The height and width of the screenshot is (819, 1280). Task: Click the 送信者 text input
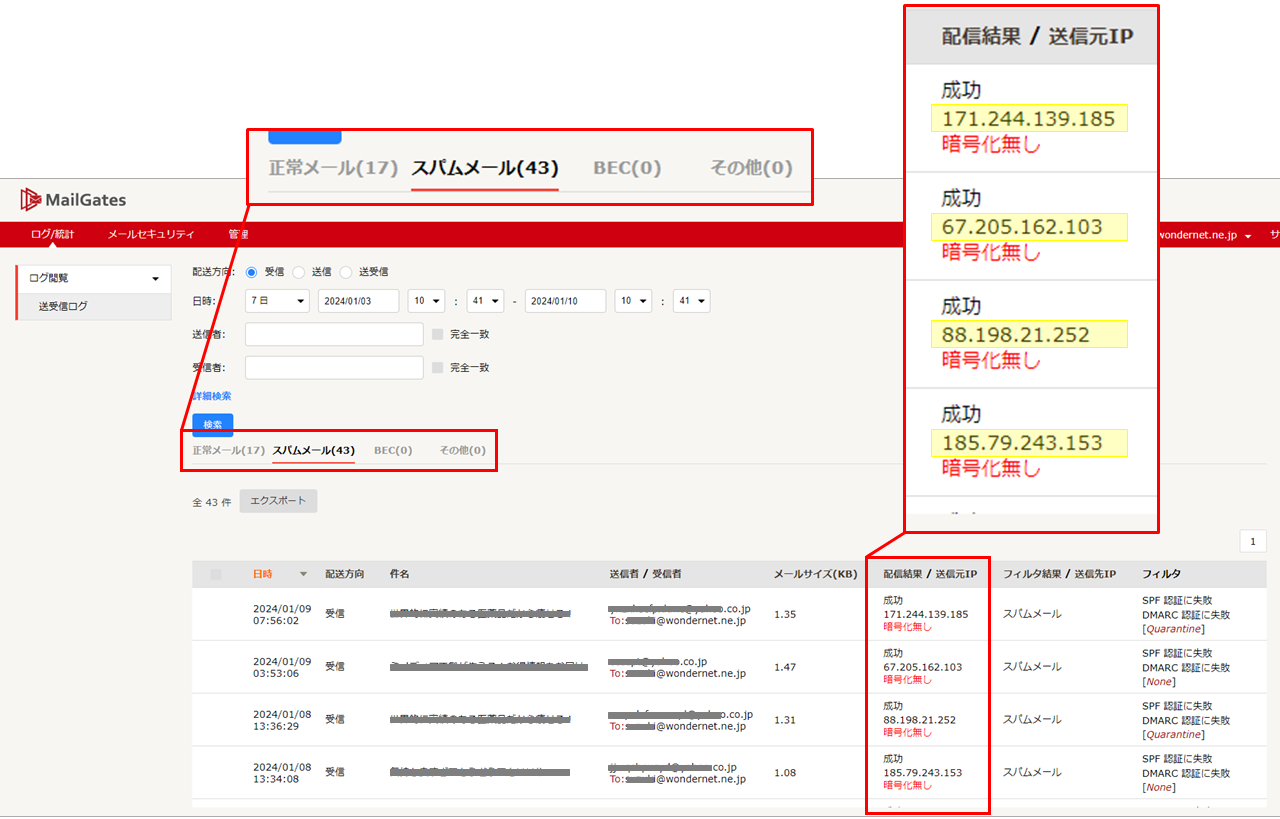click(x=334, y=334)
